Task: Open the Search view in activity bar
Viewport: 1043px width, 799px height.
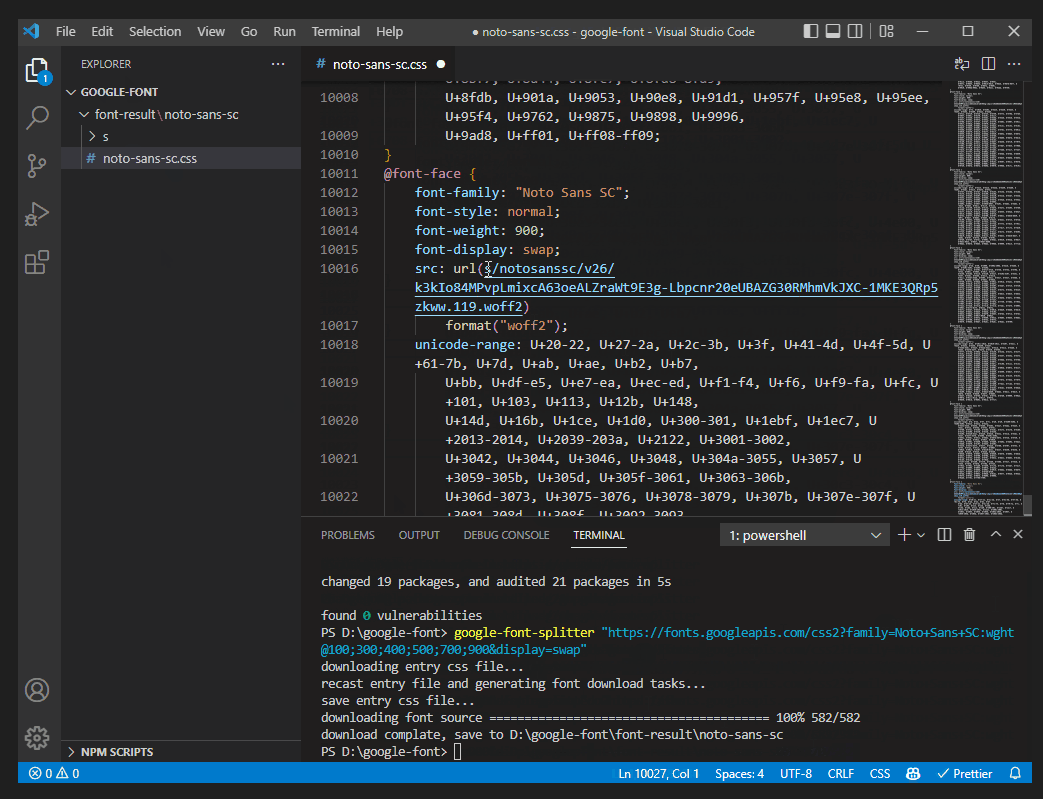Action: click(x=37, y=118)
